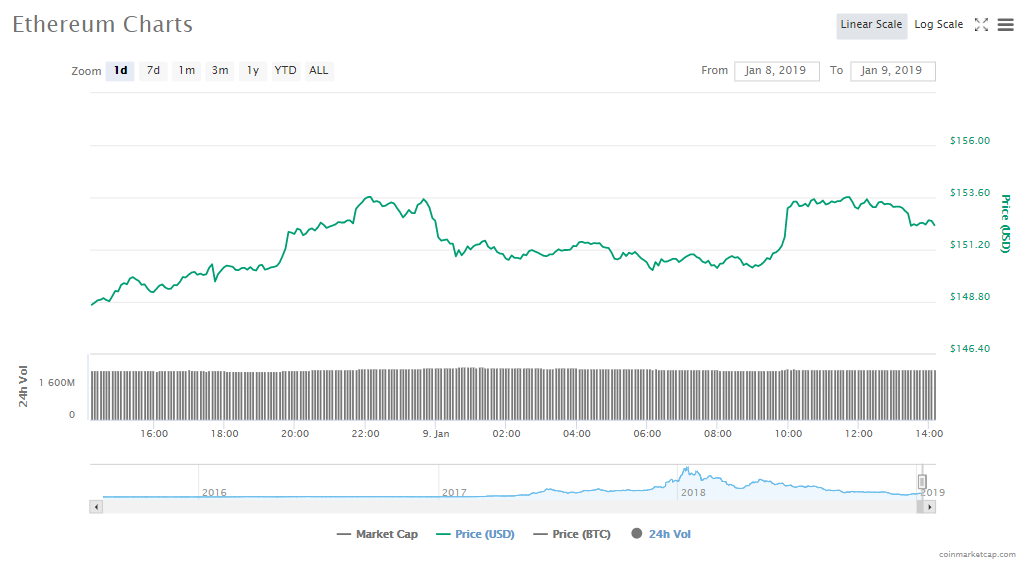Choose the 1y zoom option
Image resolution: width=1028 pixels, height=568 pixels.
click(253, 71)
